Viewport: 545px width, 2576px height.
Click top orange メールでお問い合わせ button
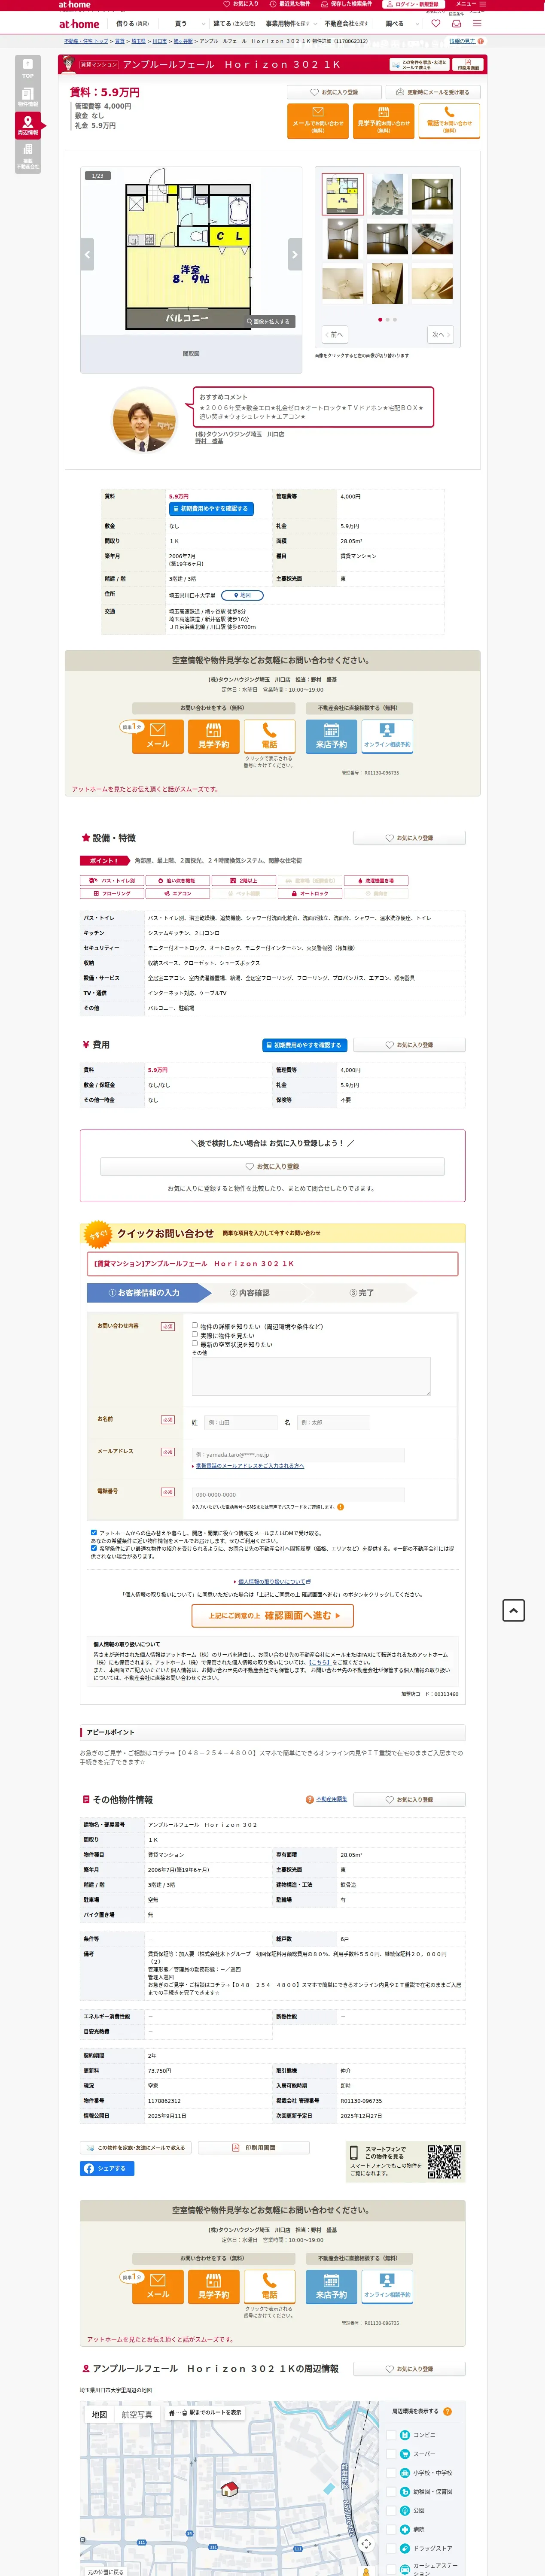click(x=317, y=120)
